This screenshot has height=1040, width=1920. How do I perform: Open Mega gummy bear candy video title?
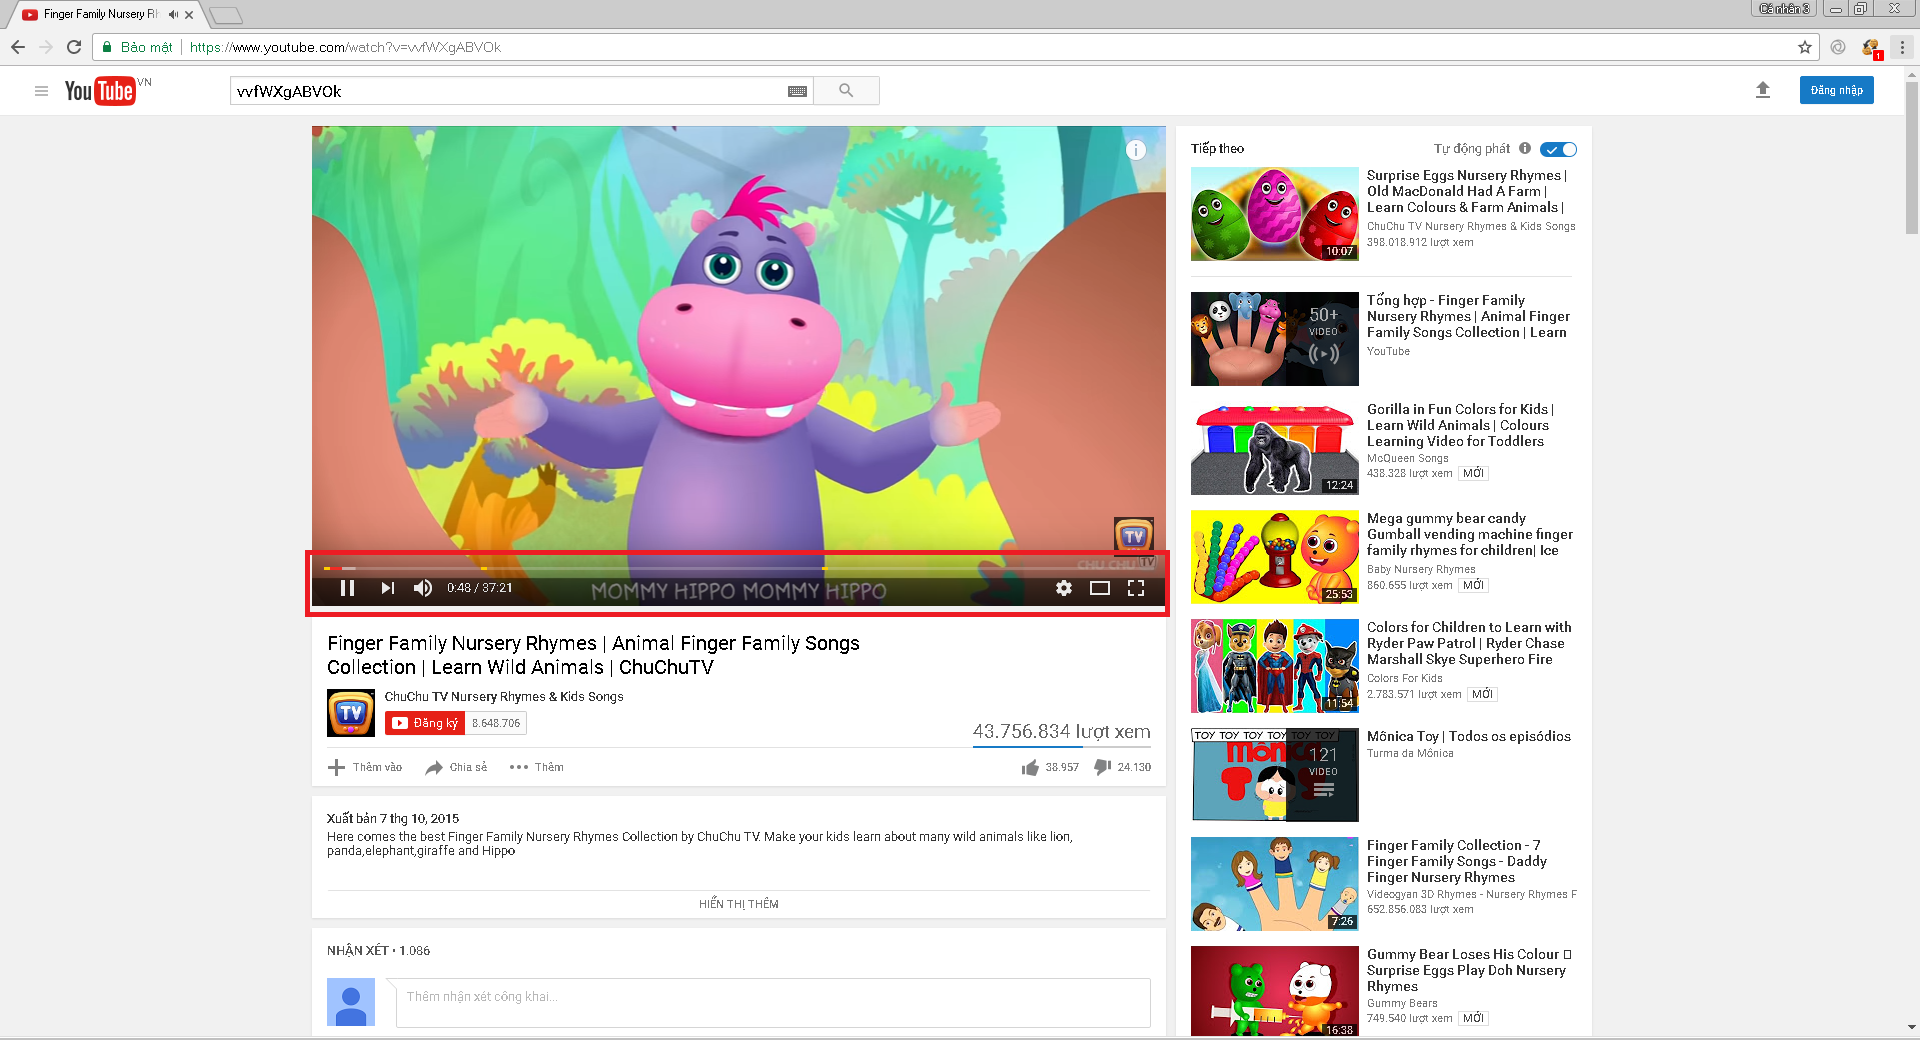point(1470,534)
